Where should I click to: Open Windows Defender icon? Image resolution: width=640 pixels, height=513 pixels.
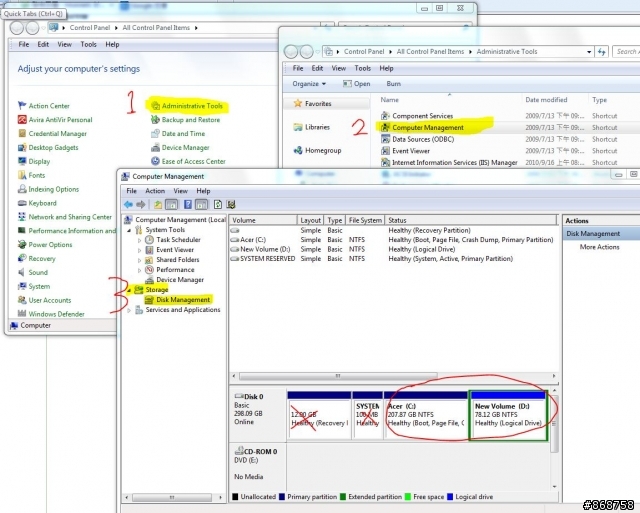click(22, 314)
